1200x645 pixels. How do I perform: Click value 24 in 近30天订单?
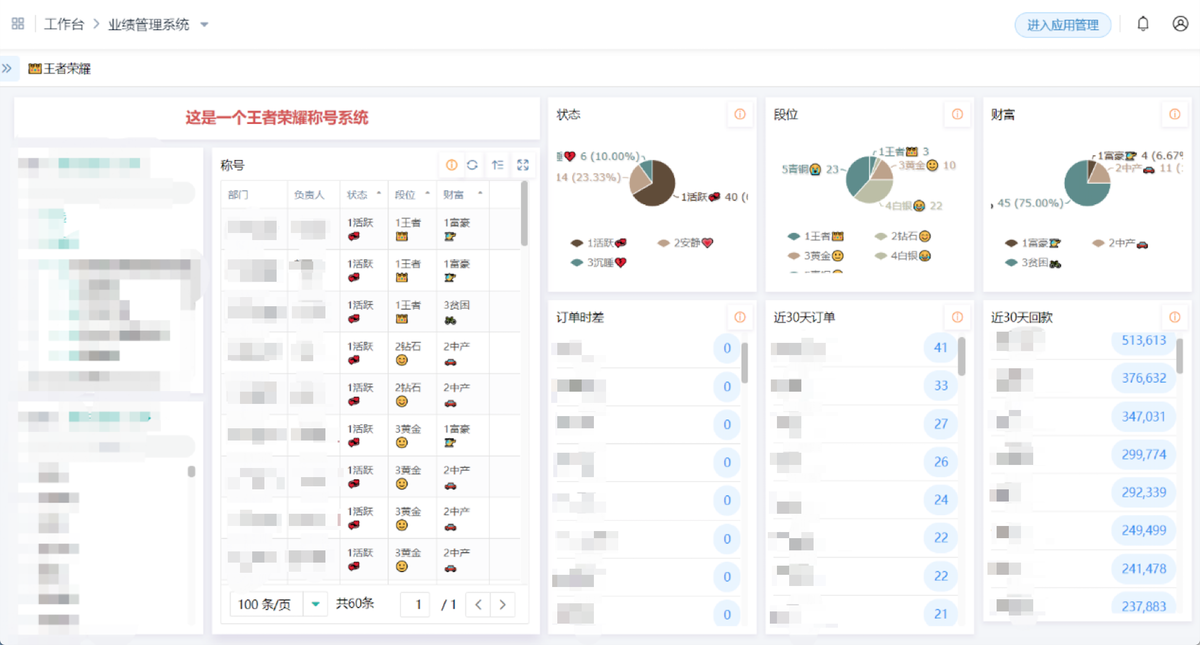tap(940, 500)
